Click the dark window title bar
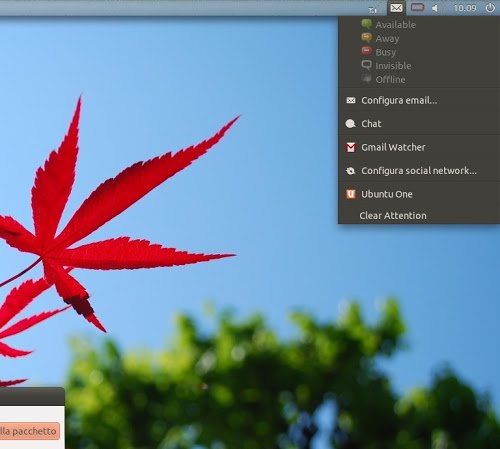The height and width of the screenshot is (449, 500). pyautogui.click(x=32, y=397)
